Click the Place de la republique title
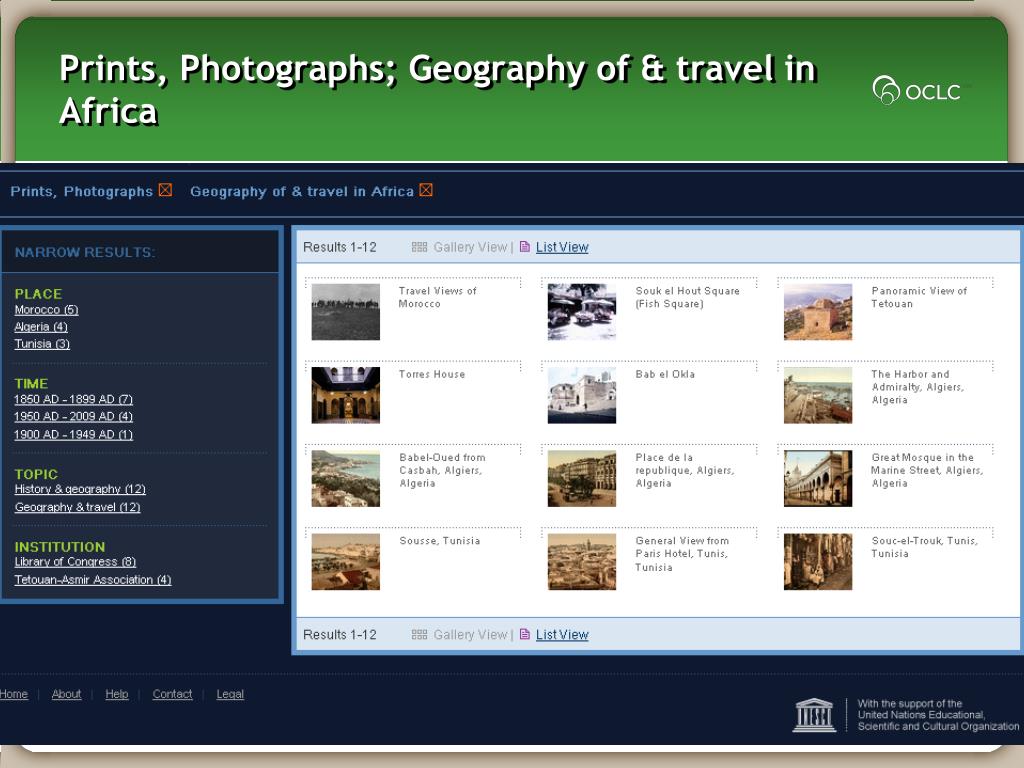 684,470
